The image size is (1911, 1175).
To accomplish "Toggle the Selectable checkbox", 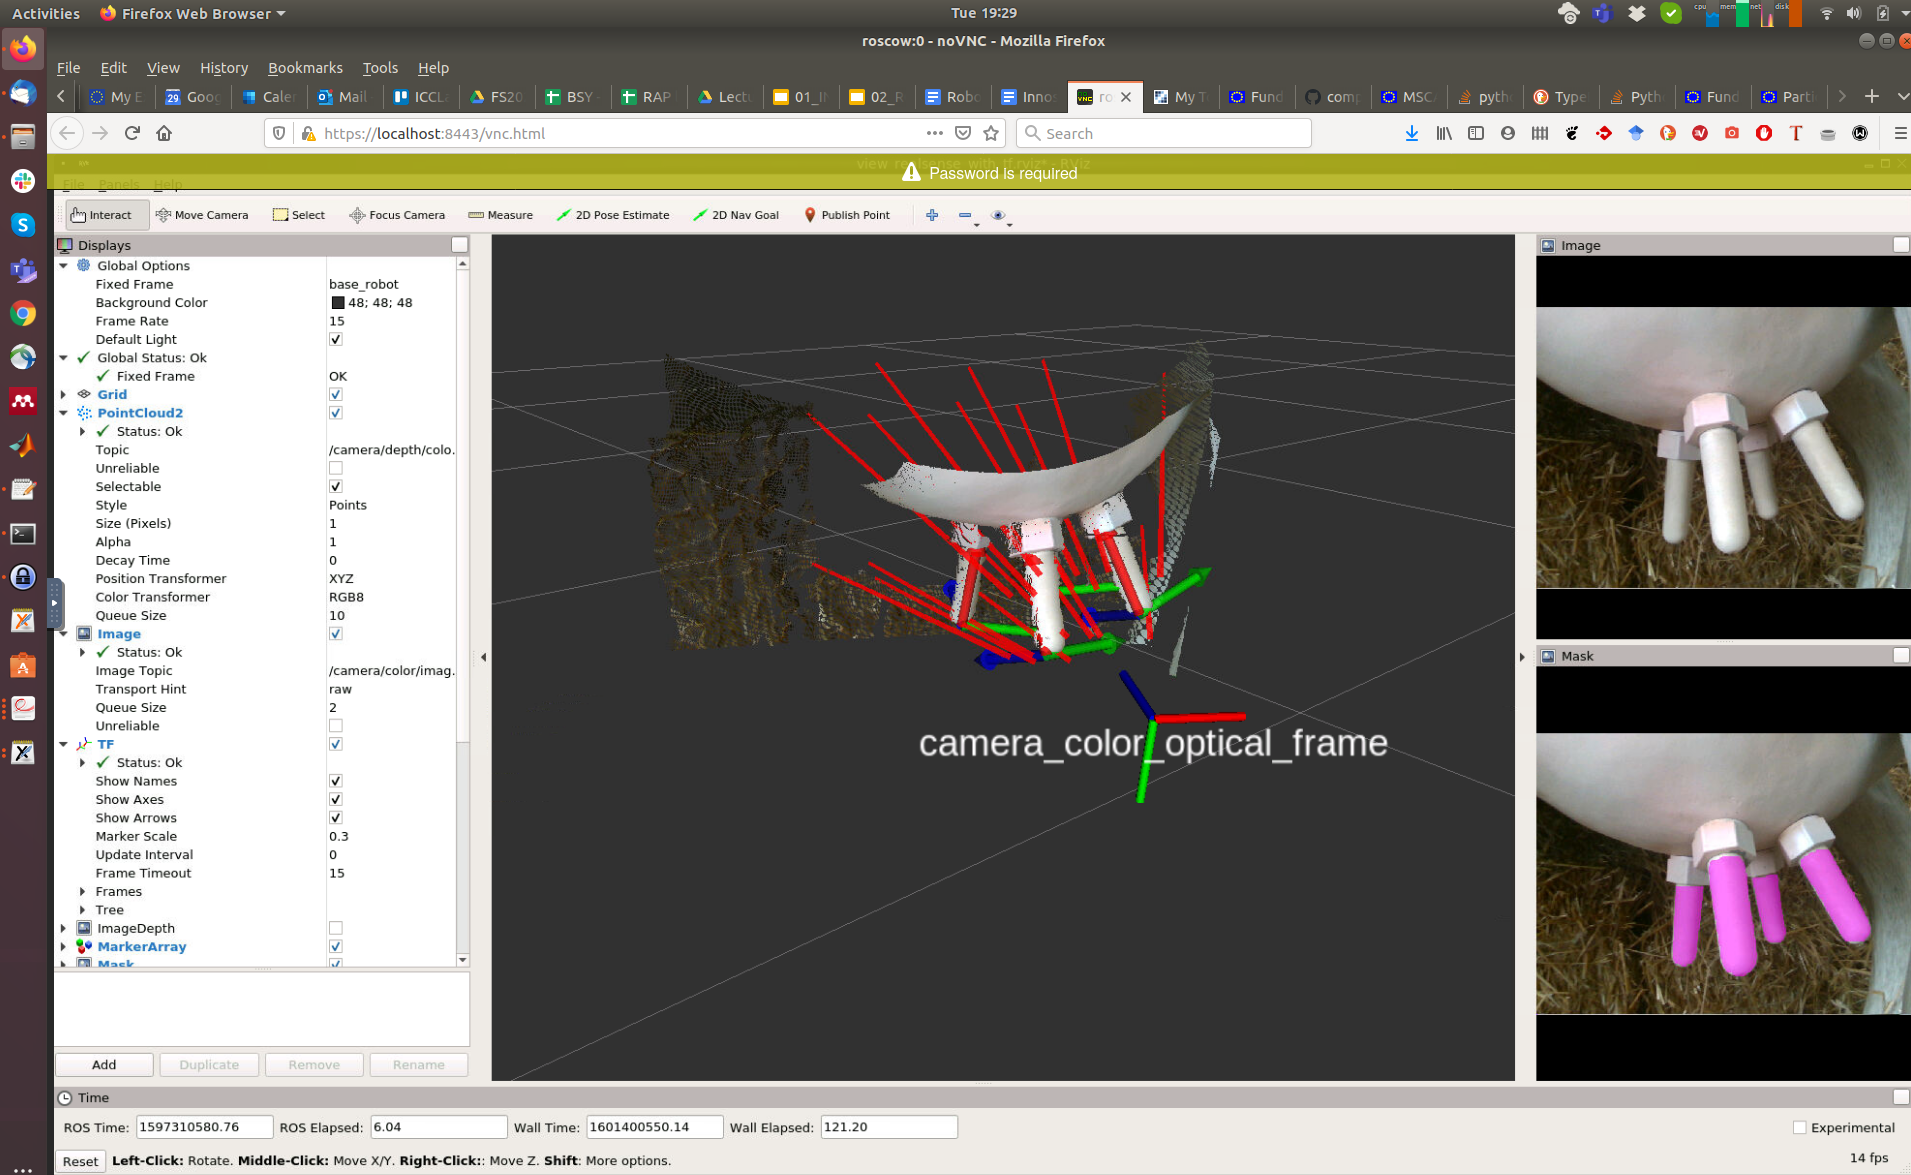I will tap(336, 486).
